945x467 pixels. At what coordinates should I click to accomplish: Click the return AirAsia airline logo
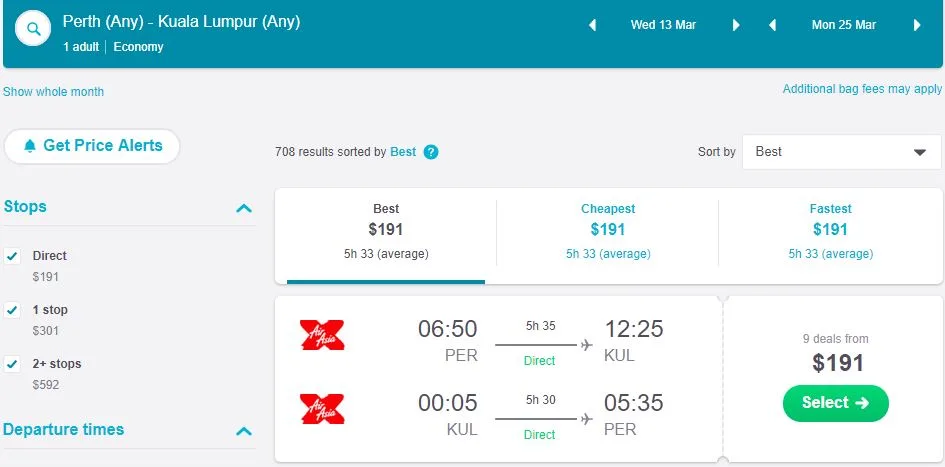(x=322, y=409)
